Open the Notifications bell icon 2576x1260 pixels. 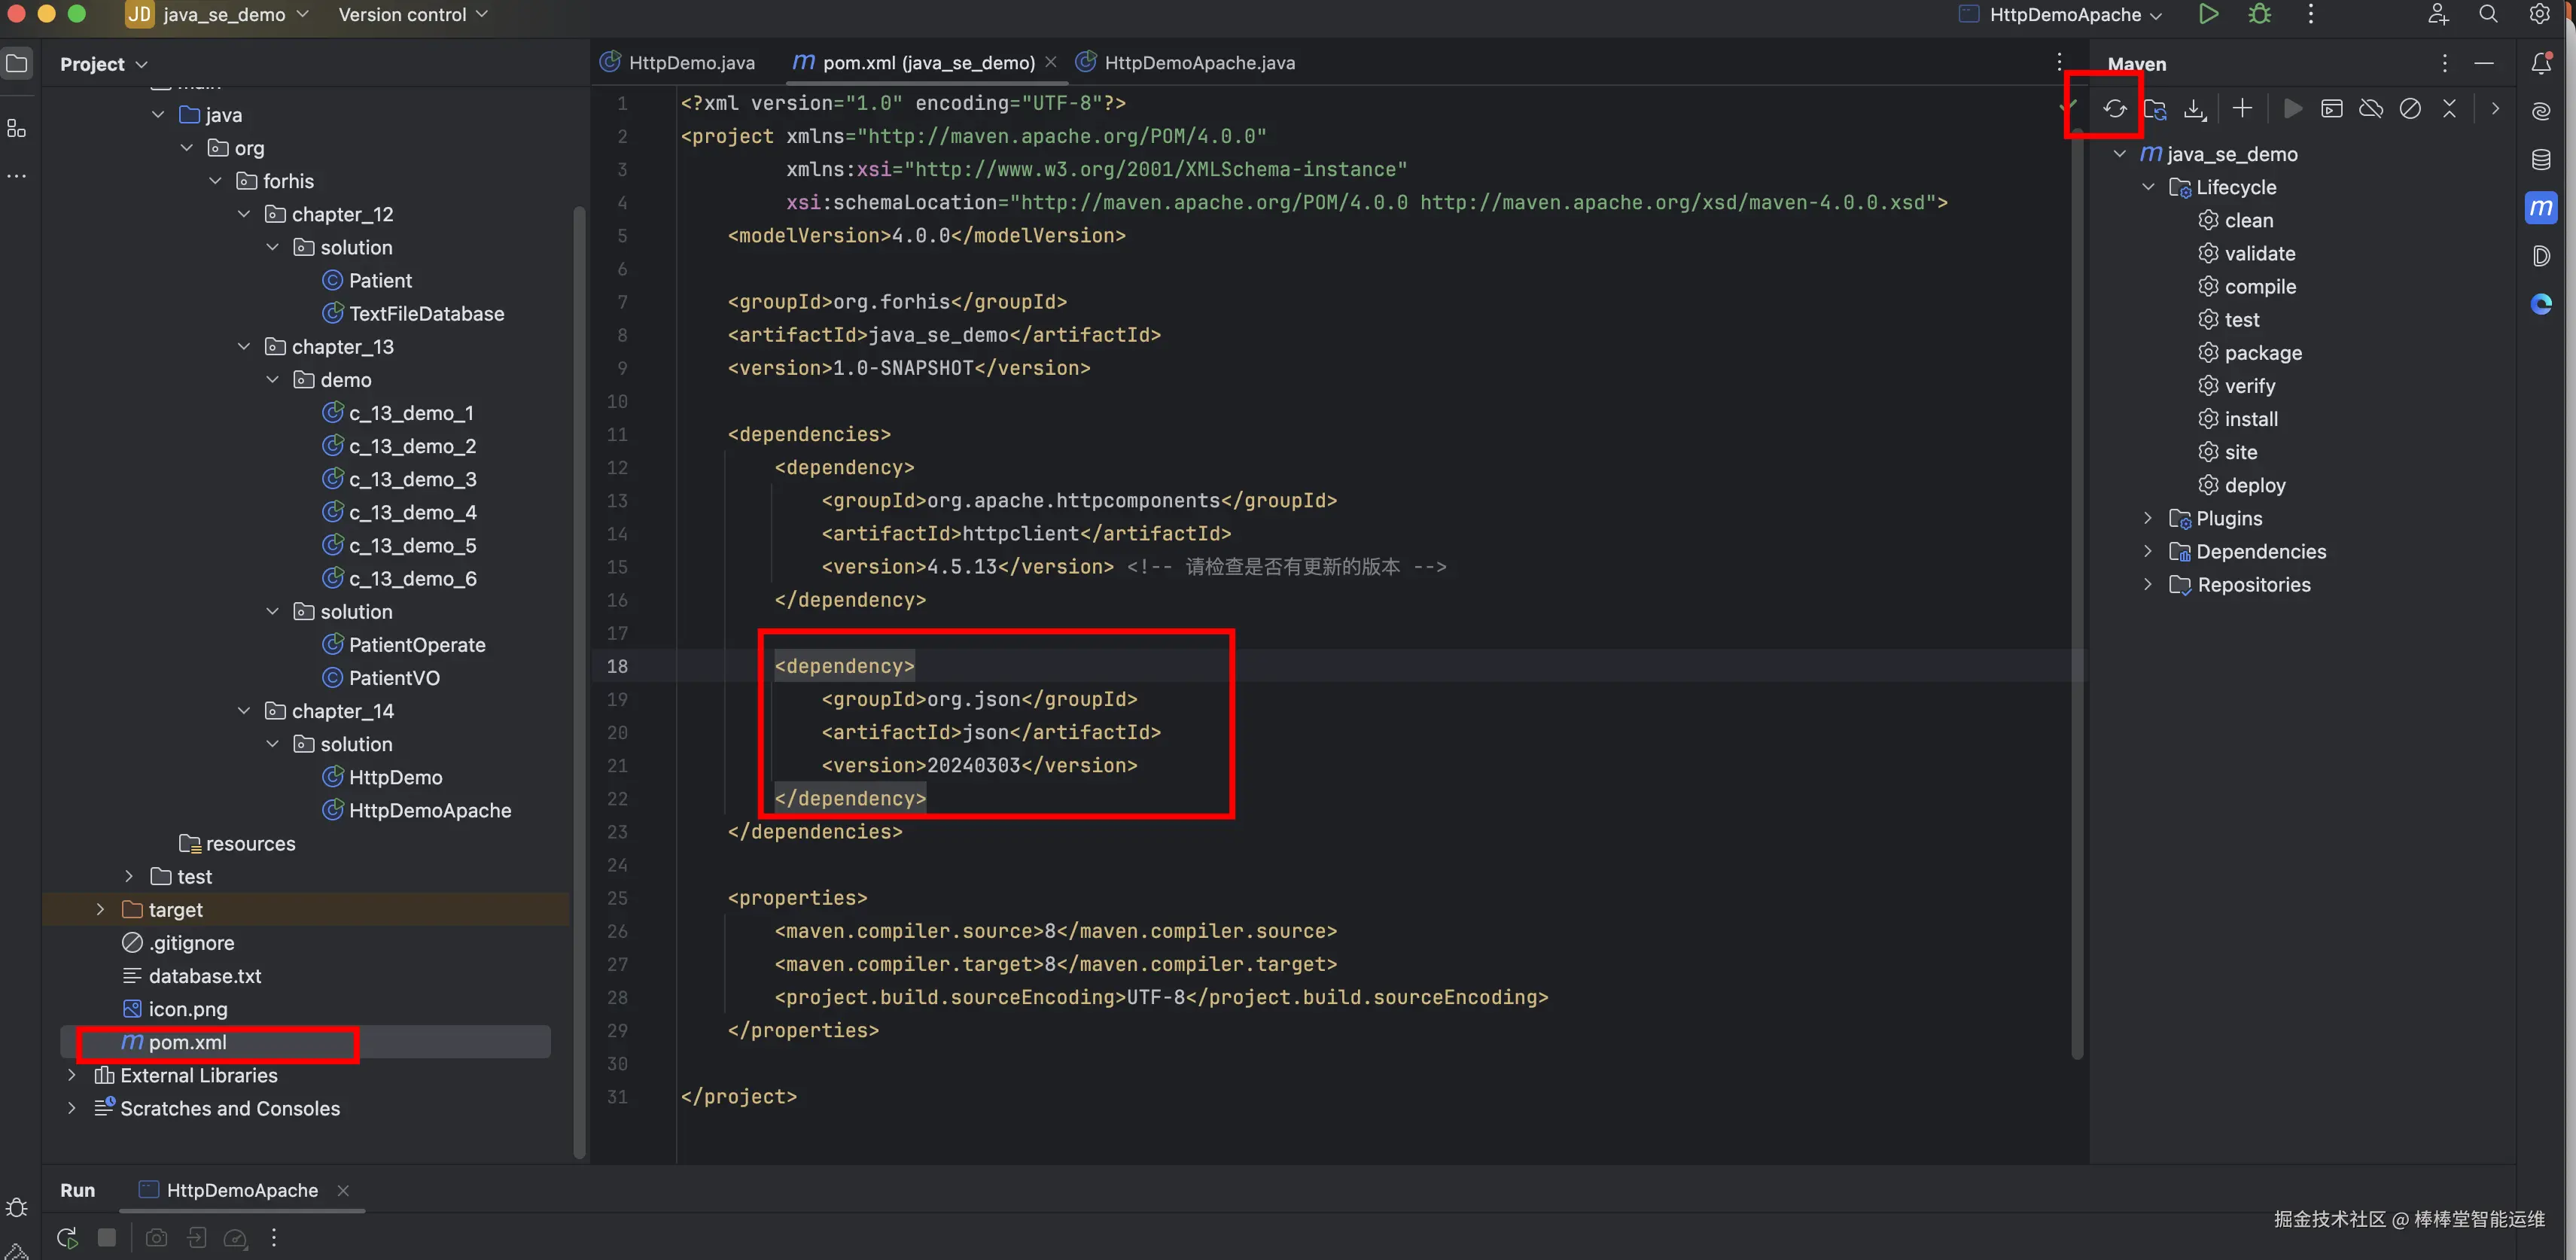coord(2541,64)
